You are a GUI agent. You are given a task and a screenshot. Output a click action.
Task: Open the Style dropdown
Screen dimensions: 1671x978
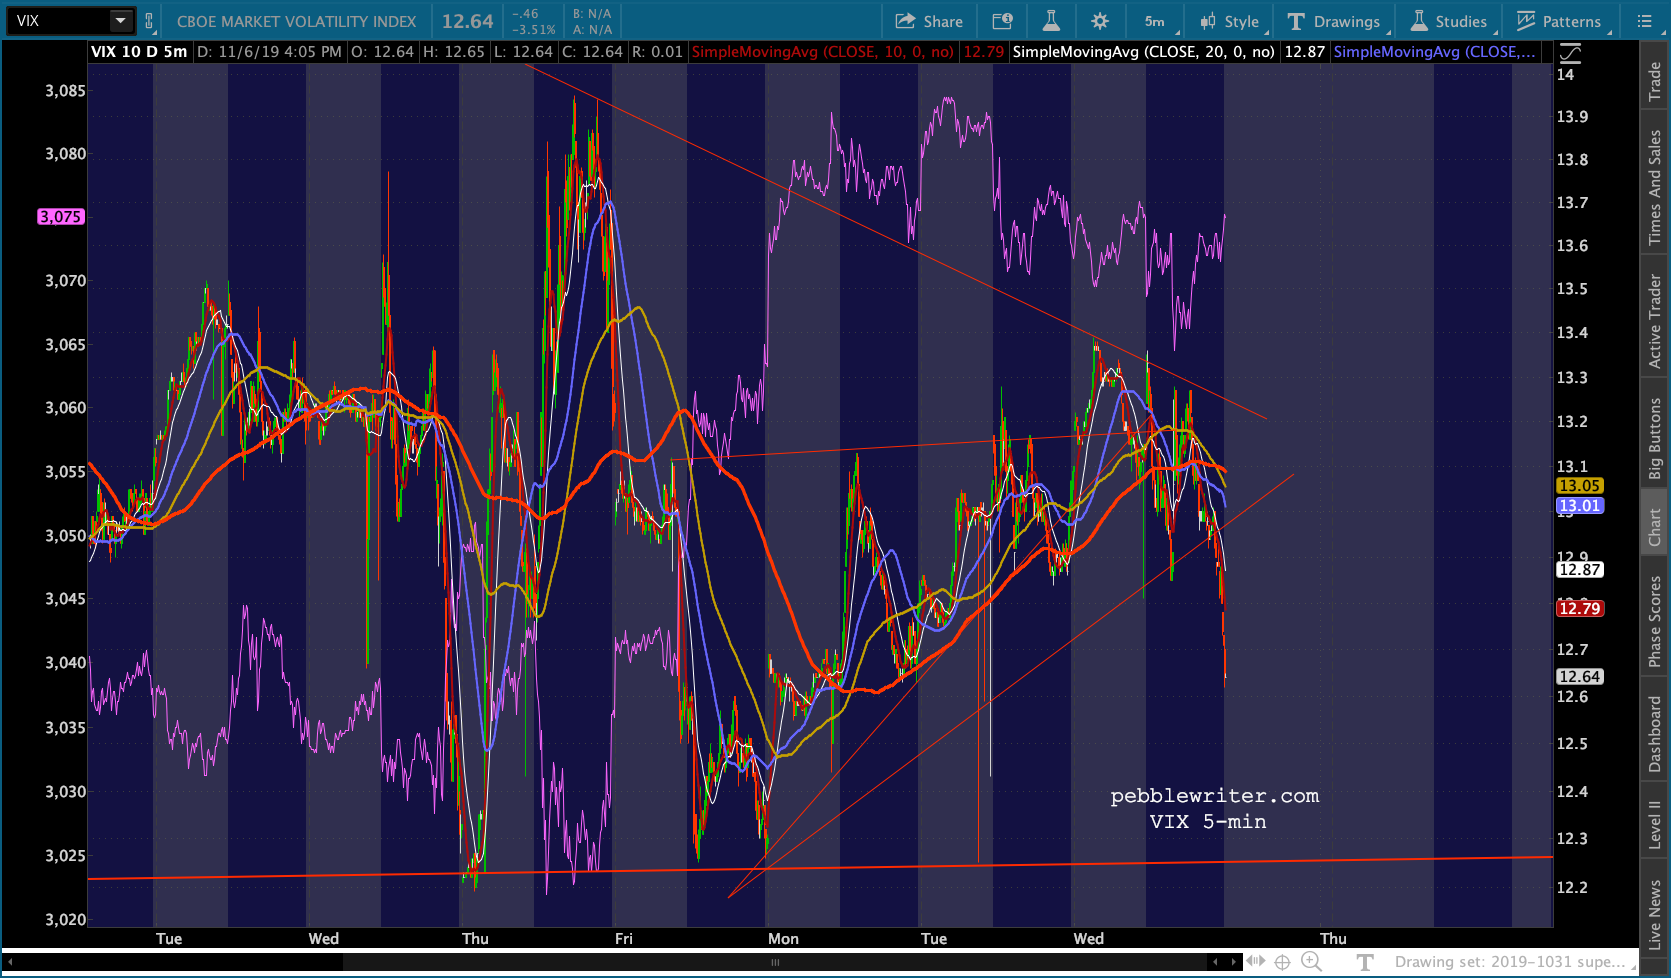click(x=1231, y=21)
